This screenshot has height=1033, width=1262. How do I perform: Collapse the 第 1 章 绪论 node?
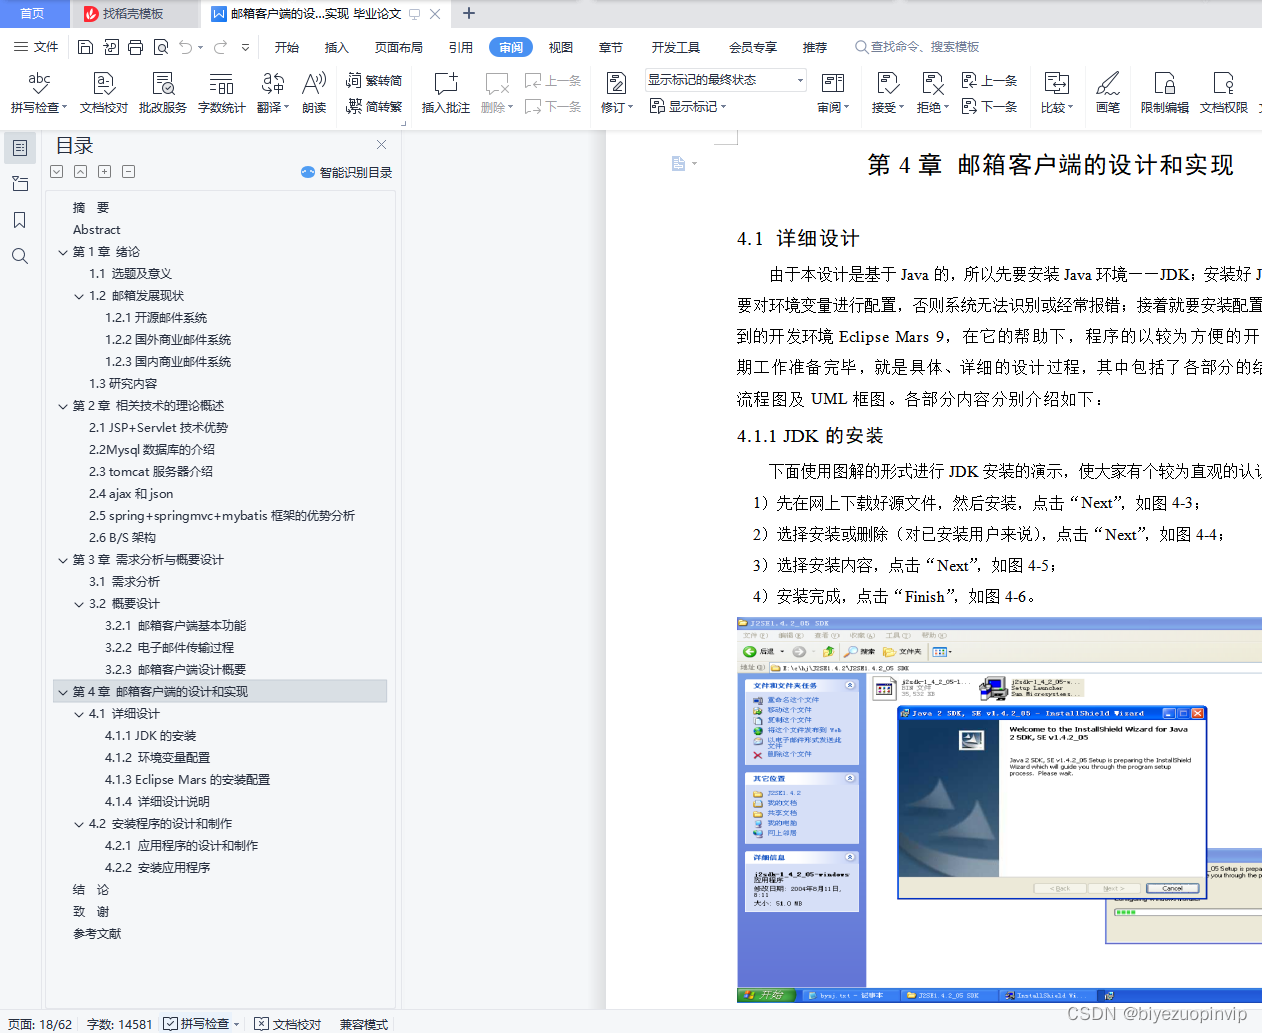tap(63, 252)
